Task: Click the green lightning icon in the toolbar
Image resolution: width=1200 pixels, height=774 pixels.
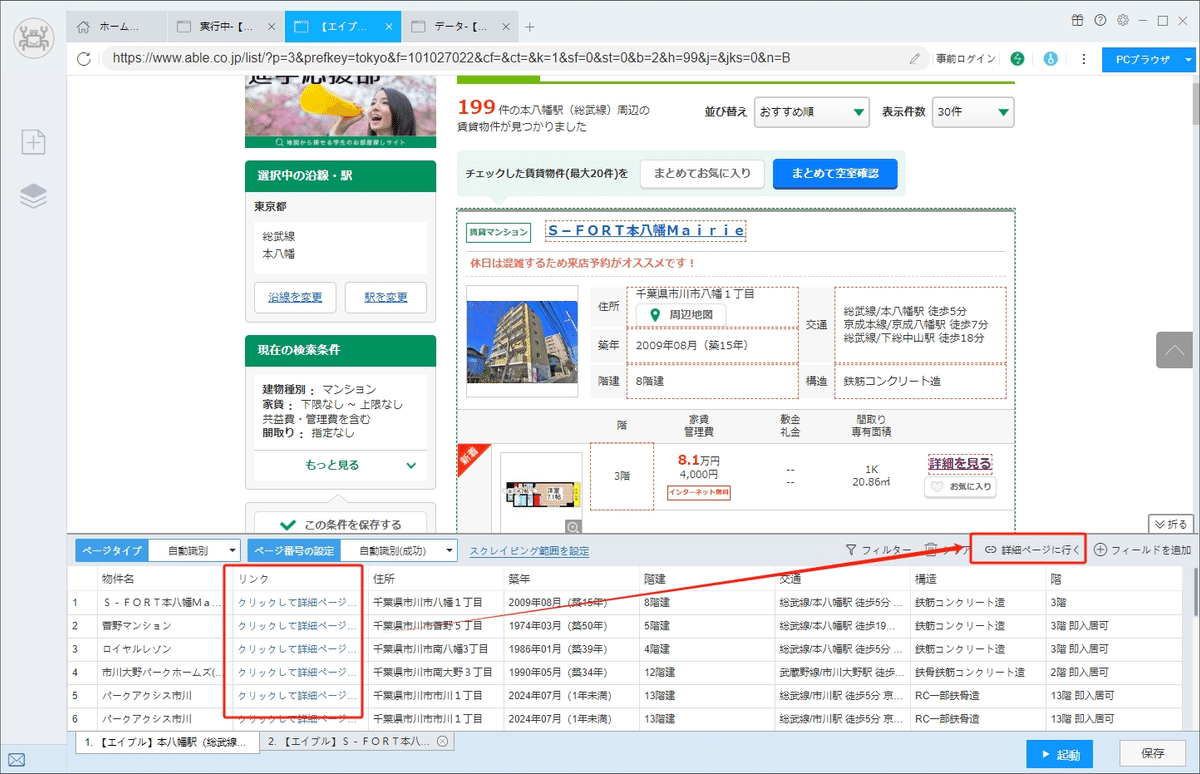Action: (x=1018, y=59)
